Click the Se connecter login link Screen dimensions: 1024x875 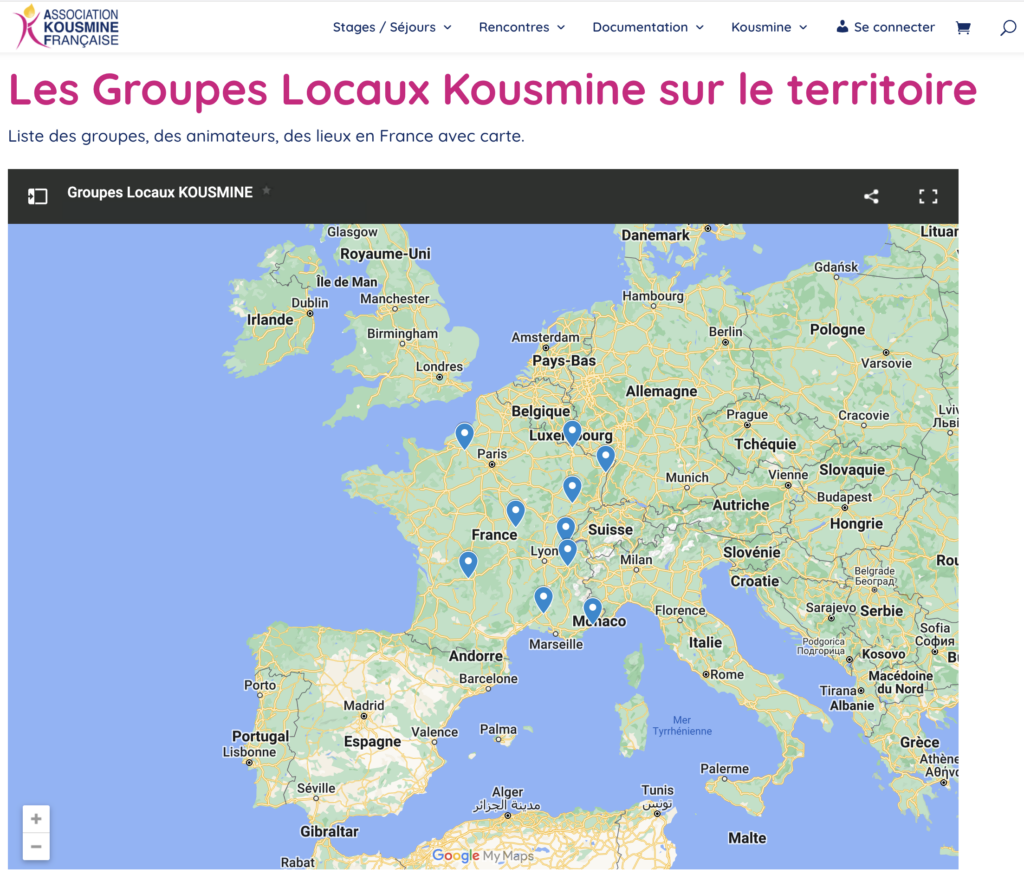point(885,27)
